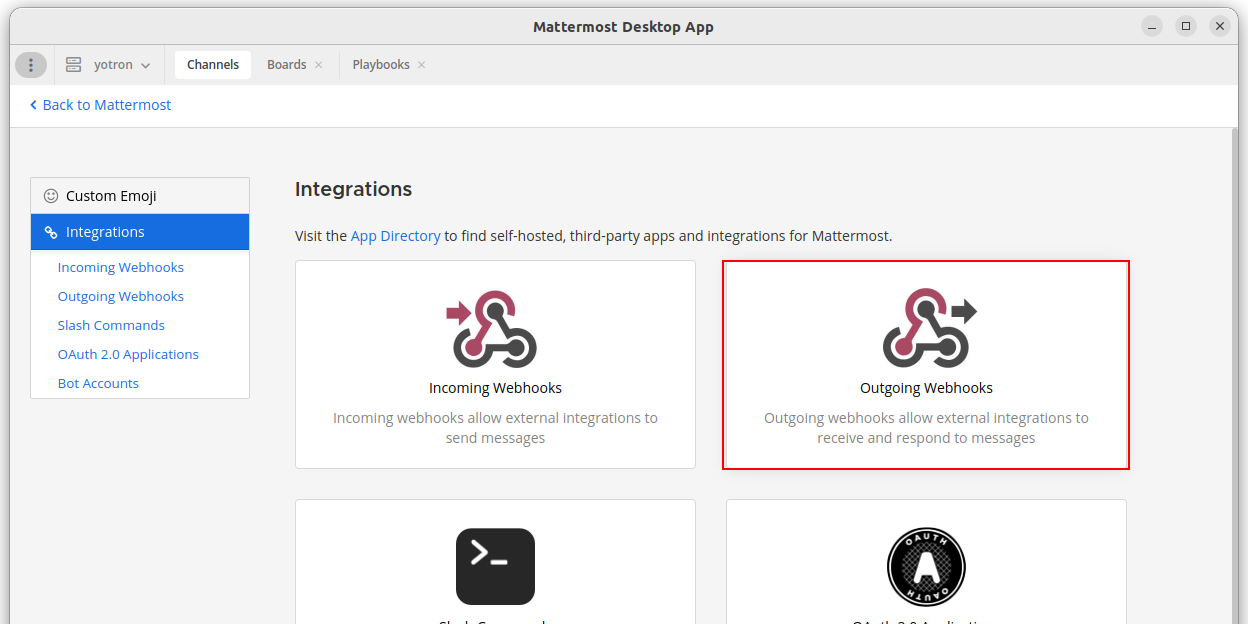The width and height of the screenshot is (1248, 624).
Task: Click the smiley emoji icon
Action: pos(51,196)
